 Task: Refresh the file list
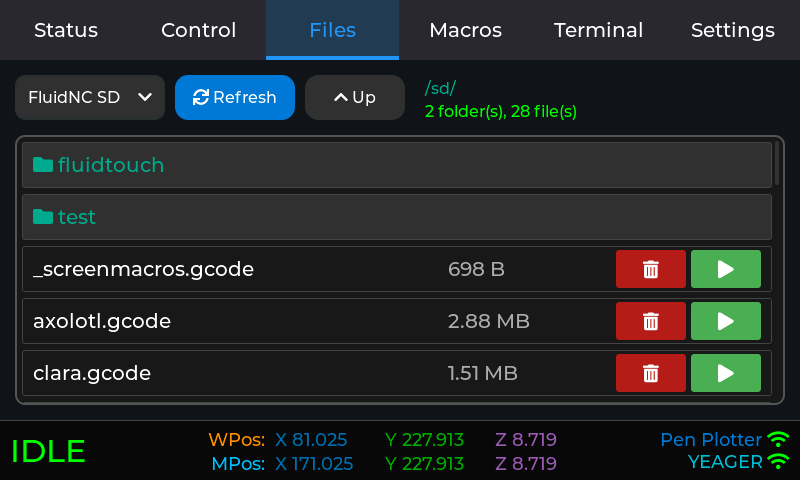pyautogui.click(x=235, y=97)
